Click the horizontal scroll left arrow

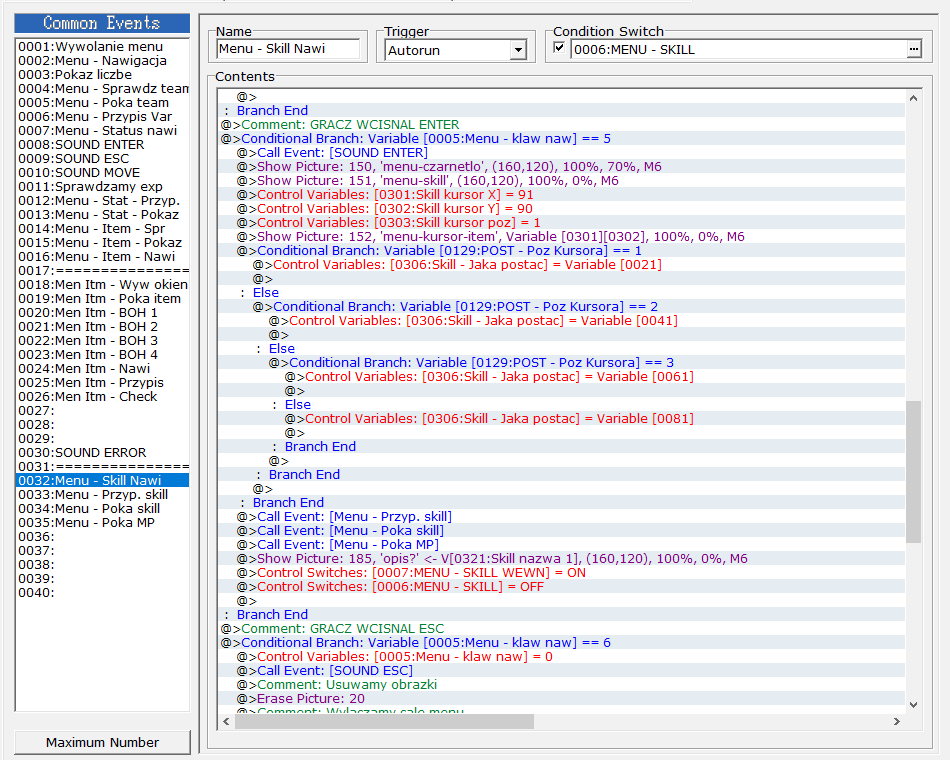pos(227,721)
